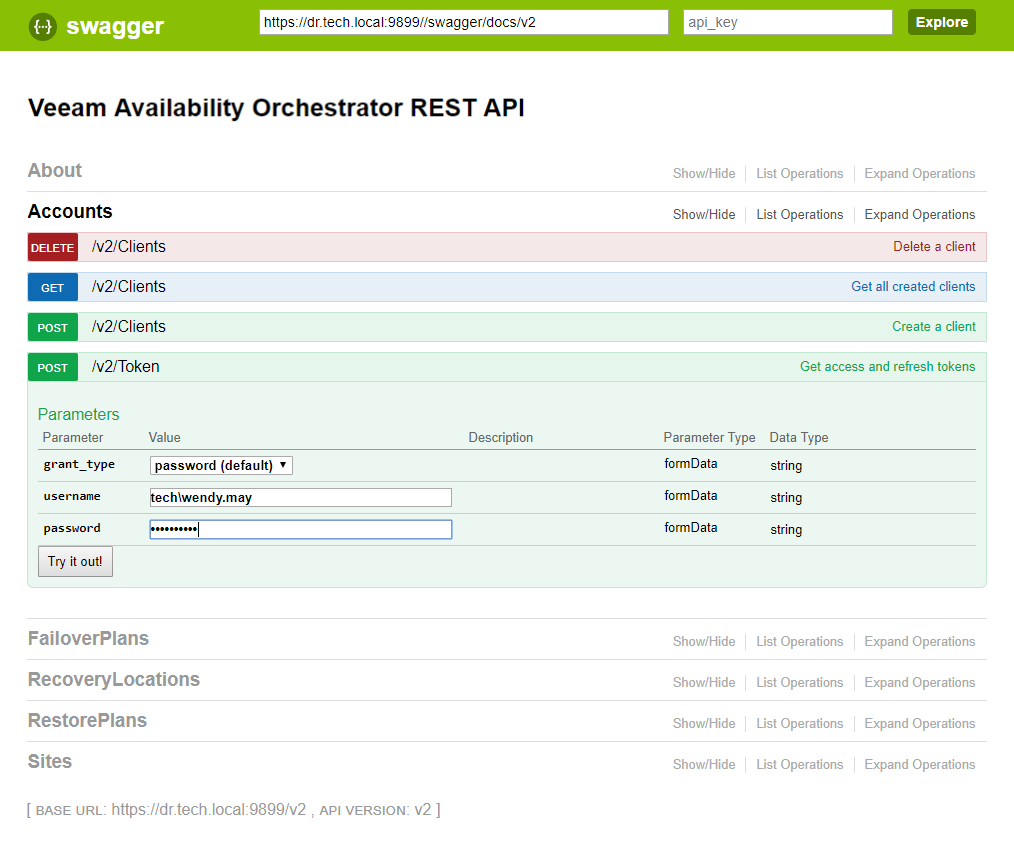1014x855 pixels.
Task: Focus the swagger docs URL field
Action: click(x=464, y=22)
